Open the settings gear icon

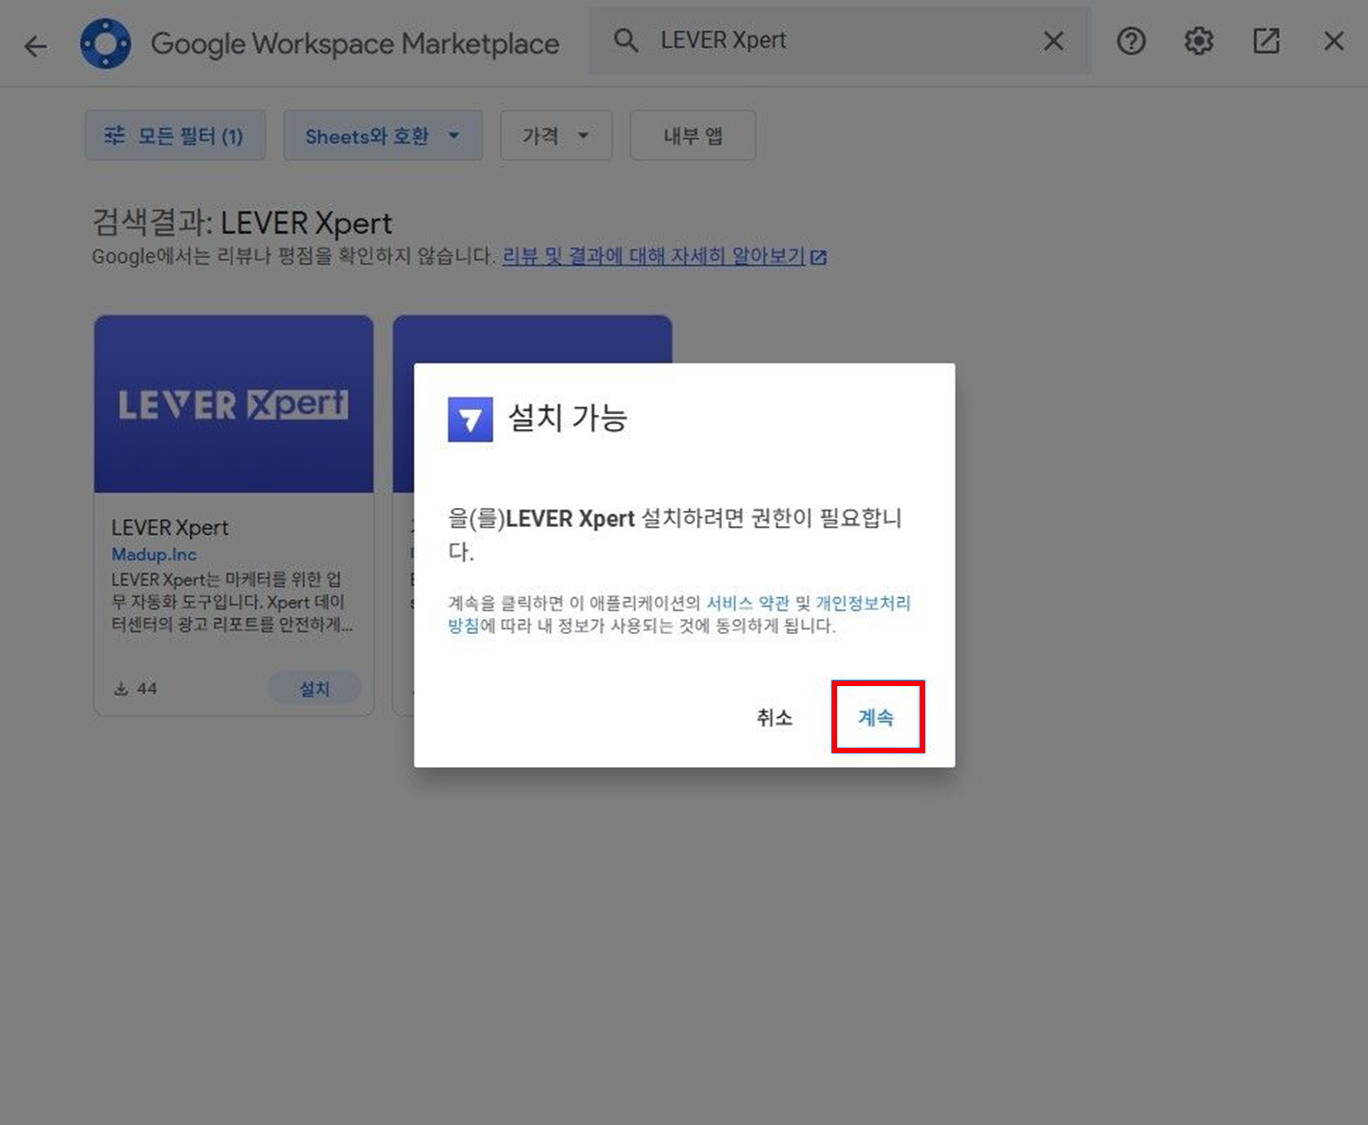tap(1198, 41)
